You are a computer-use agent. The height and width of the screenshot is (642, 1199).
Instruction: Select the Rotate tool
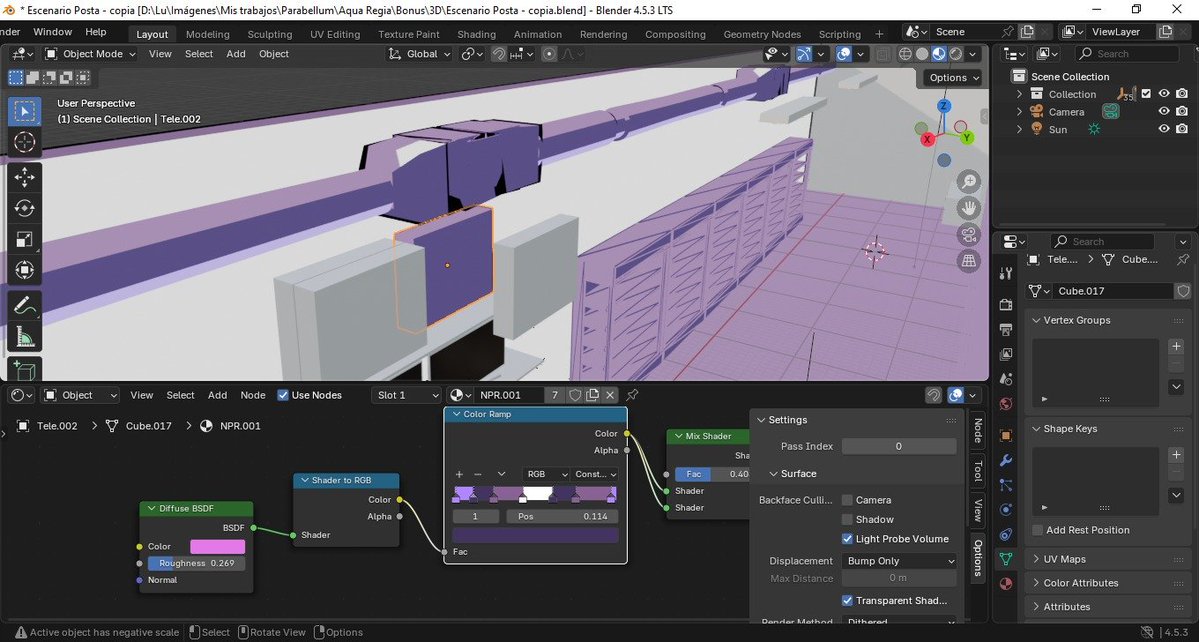tap(24, 208)
